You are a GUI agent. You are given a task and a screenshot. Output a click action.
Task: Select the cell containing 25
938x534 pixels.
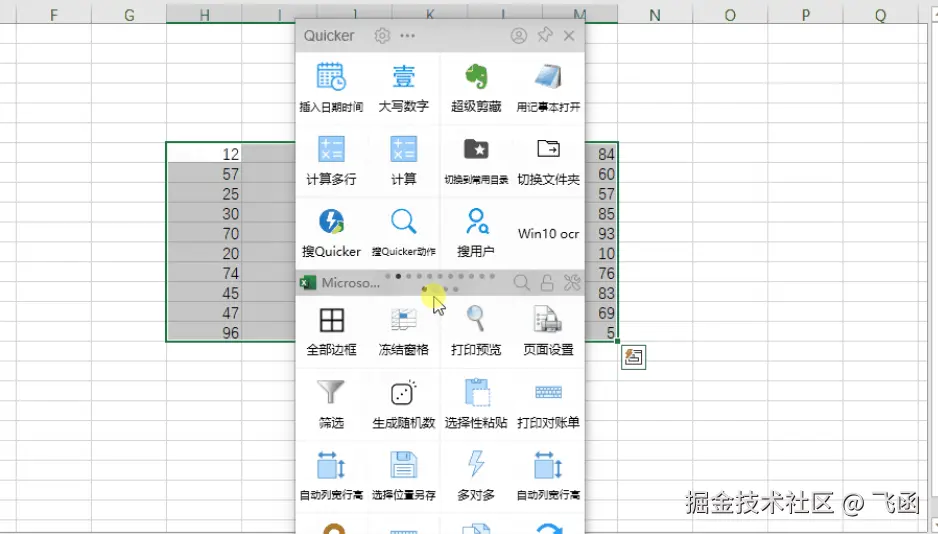[x=204, y=194]
